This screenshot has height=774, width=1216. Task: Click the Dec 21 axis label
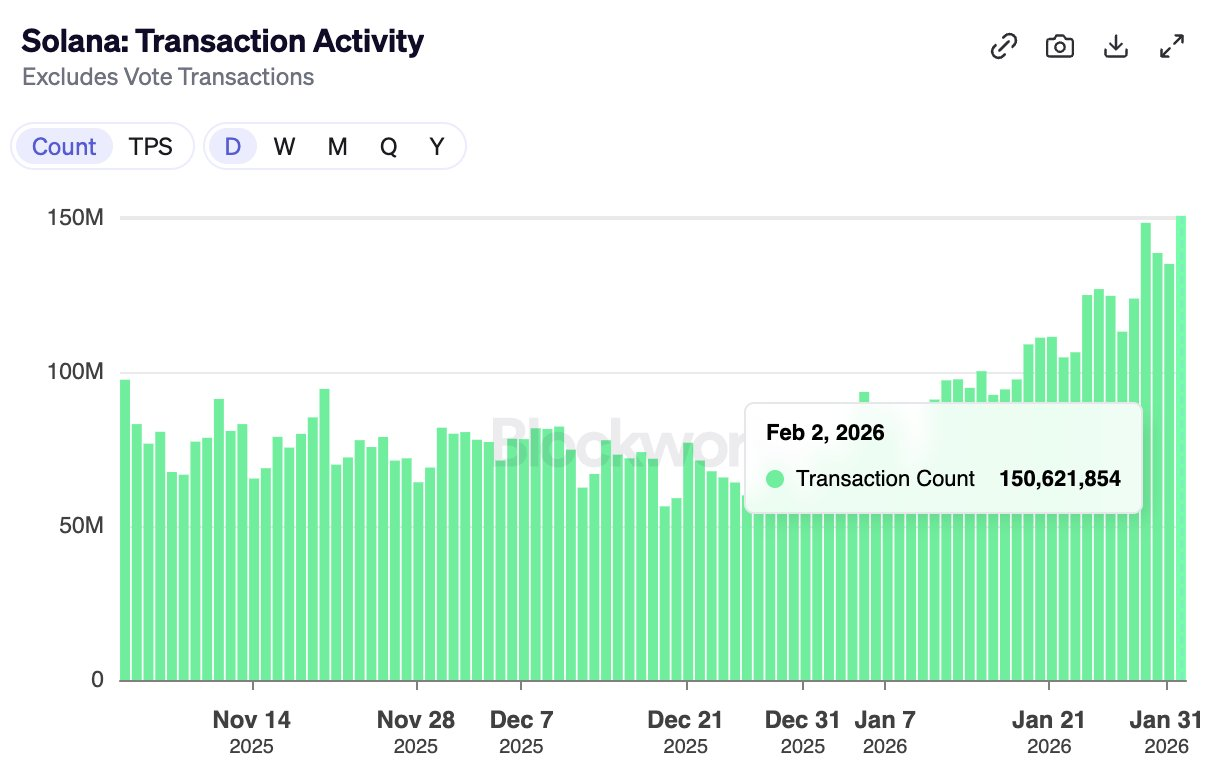tap(685, 720)
